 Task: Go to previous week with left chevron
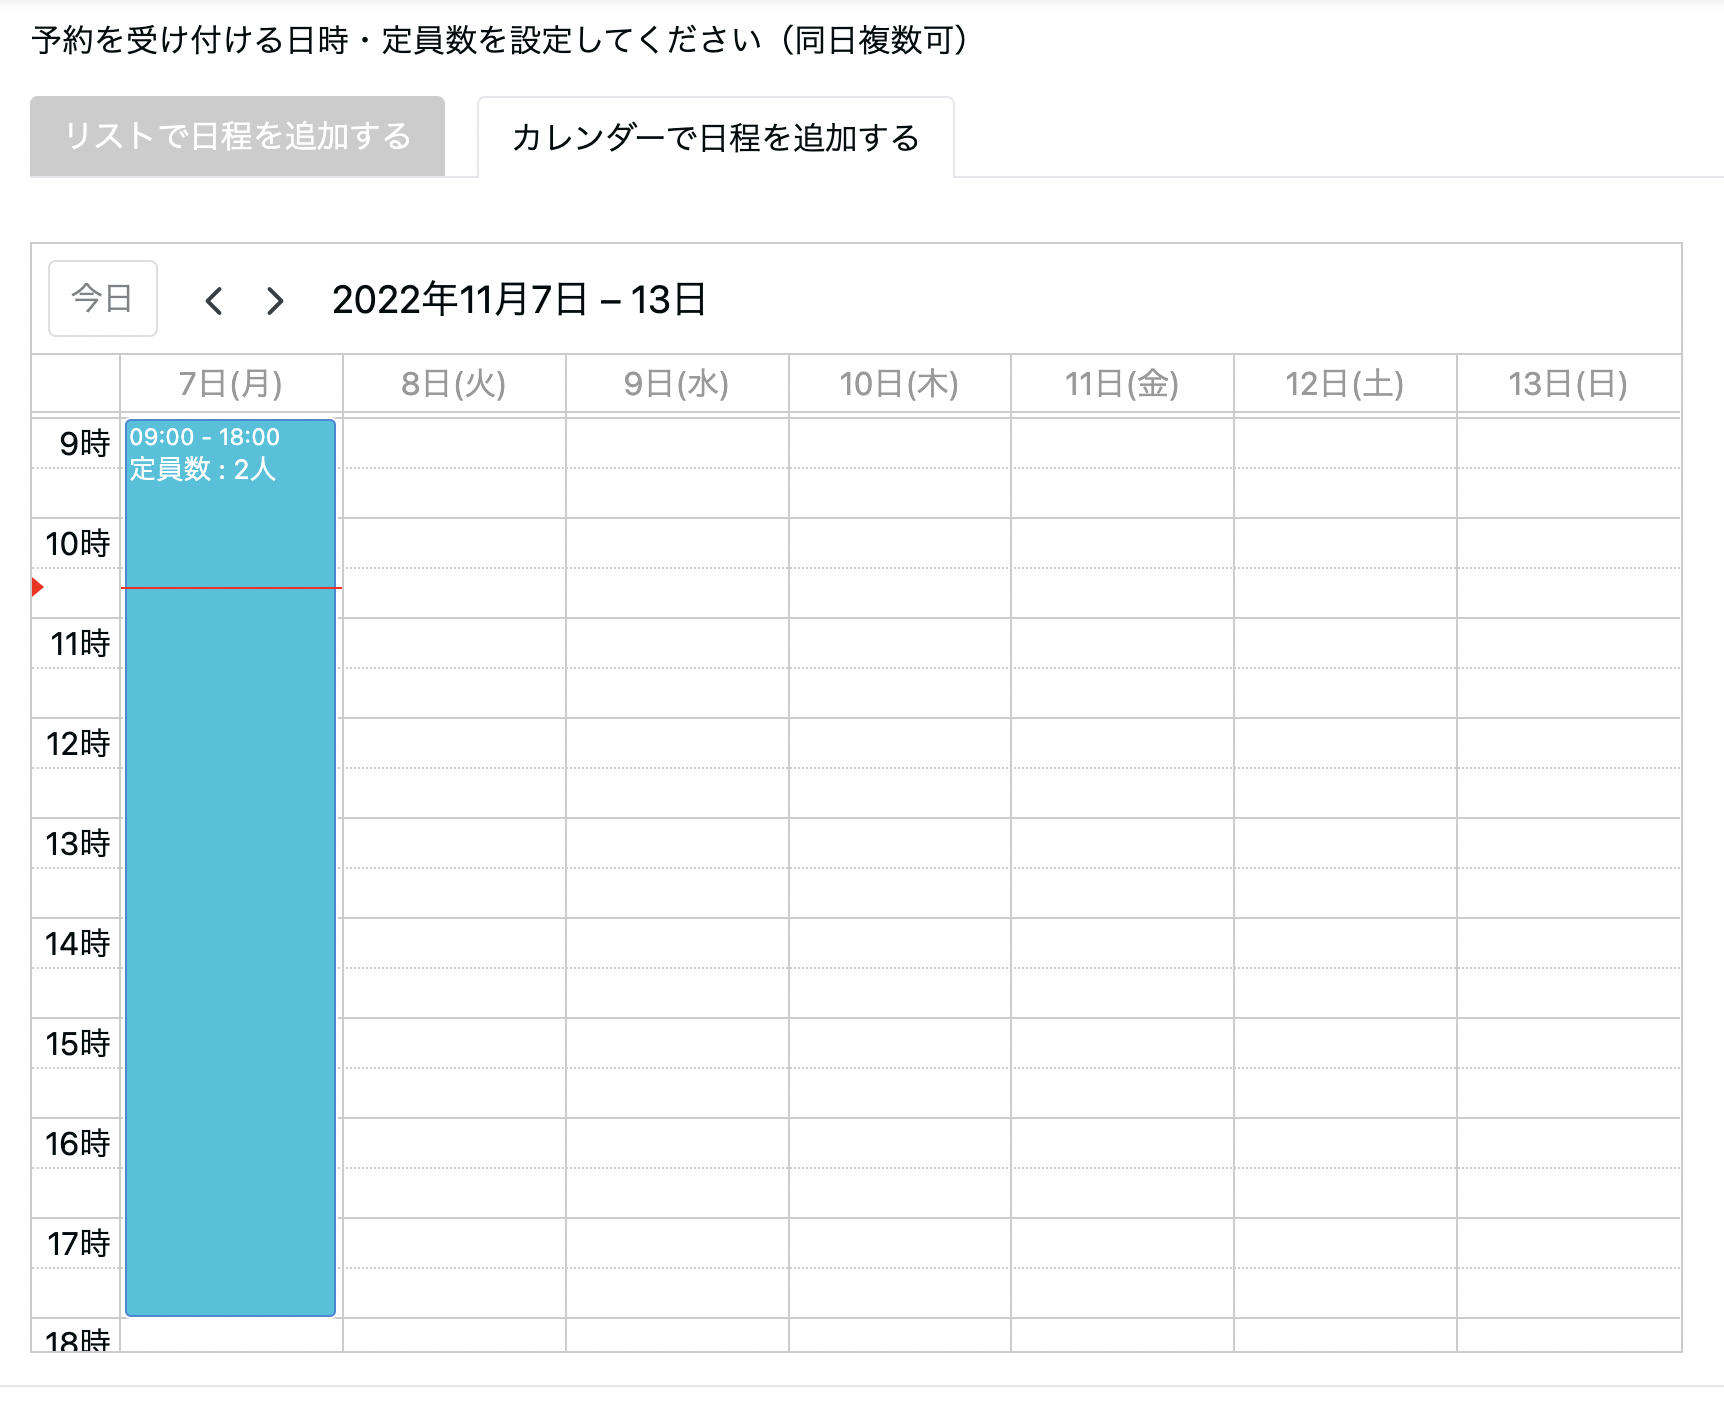click(213, 300)
